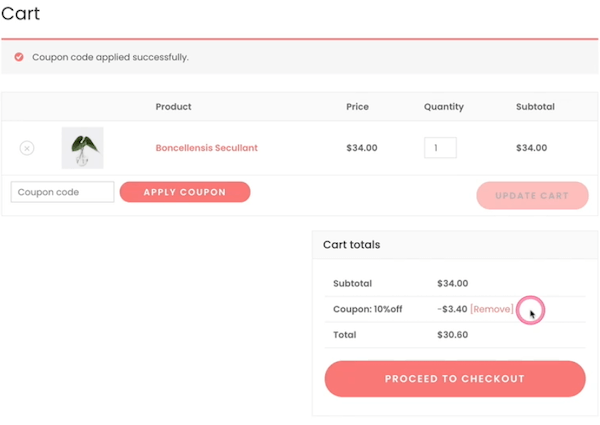Click the Subtotal column header
The image size is (600, 425).
click(535, 107)
